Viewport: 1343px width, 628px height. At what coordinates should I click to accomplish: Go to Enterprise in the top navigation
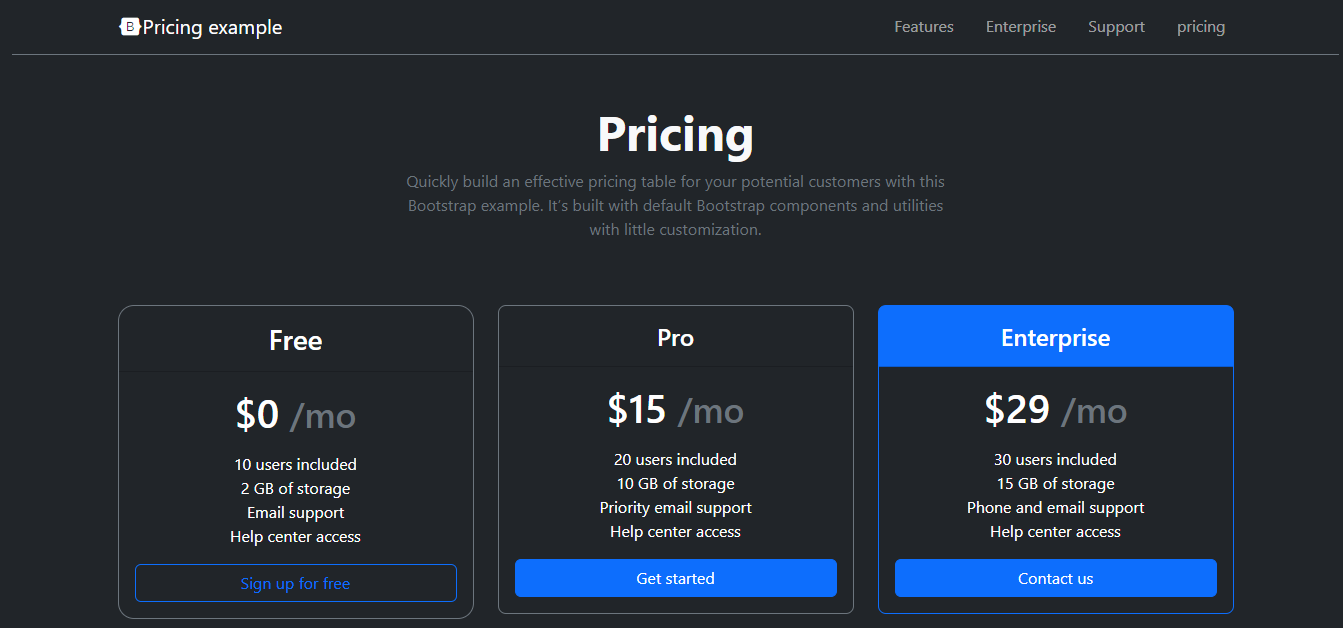pyautogui.click(x=1021, y=27)
